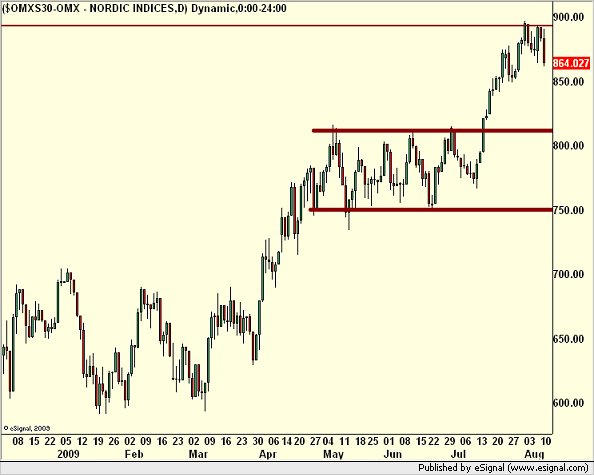Click the 850.00 price axis label
The image size is (594, 475).
pos(569,81)
